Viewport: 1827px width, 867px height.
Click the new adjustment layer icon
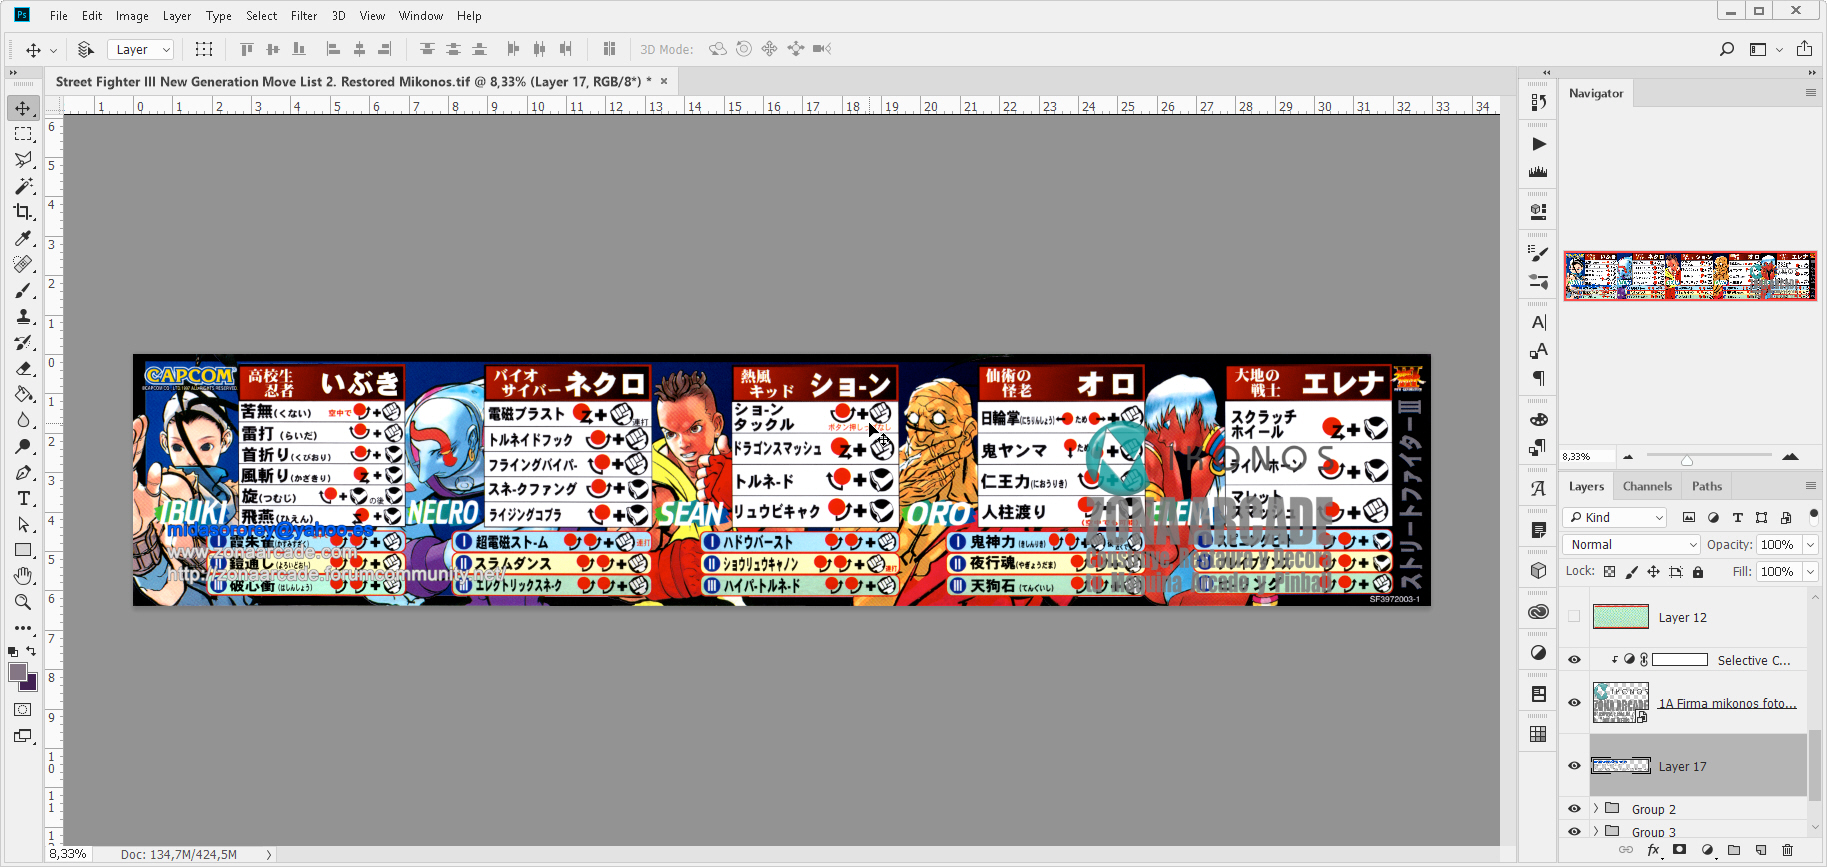(x=1707, y=850)
